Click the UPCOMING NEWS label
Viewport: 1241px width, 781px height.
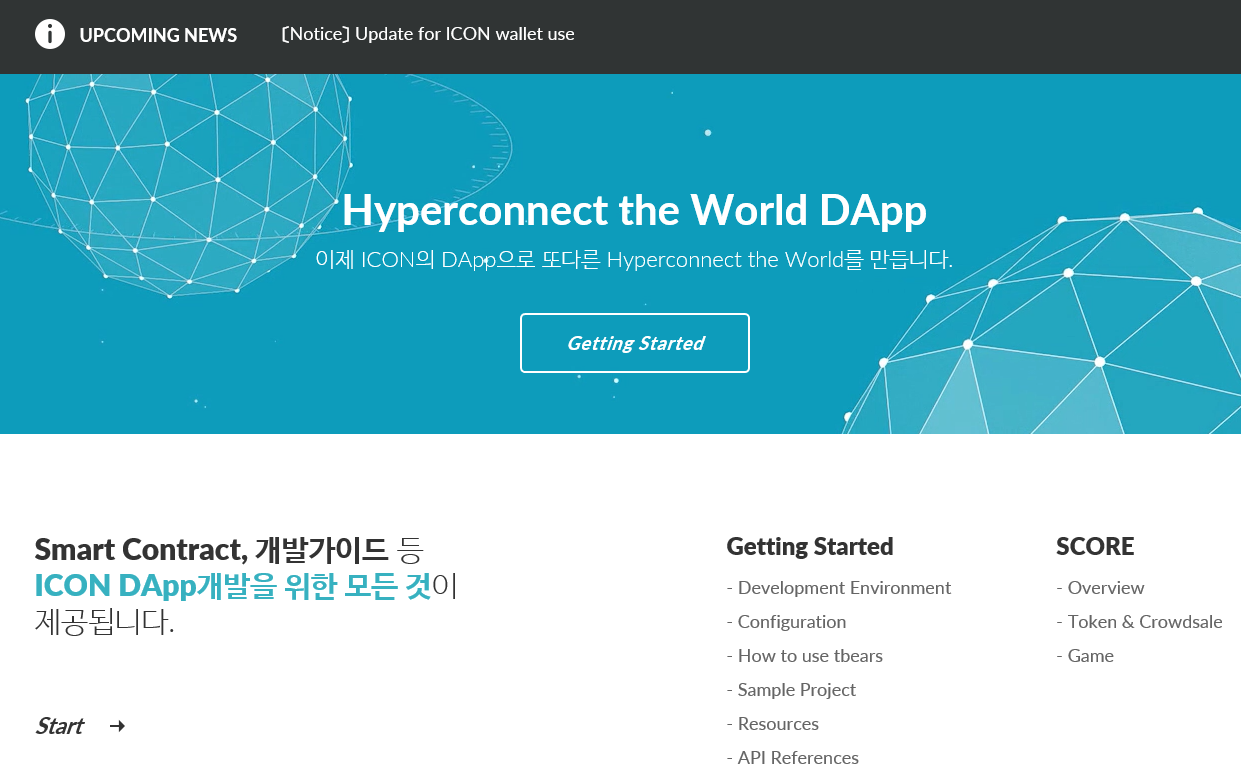158,35
